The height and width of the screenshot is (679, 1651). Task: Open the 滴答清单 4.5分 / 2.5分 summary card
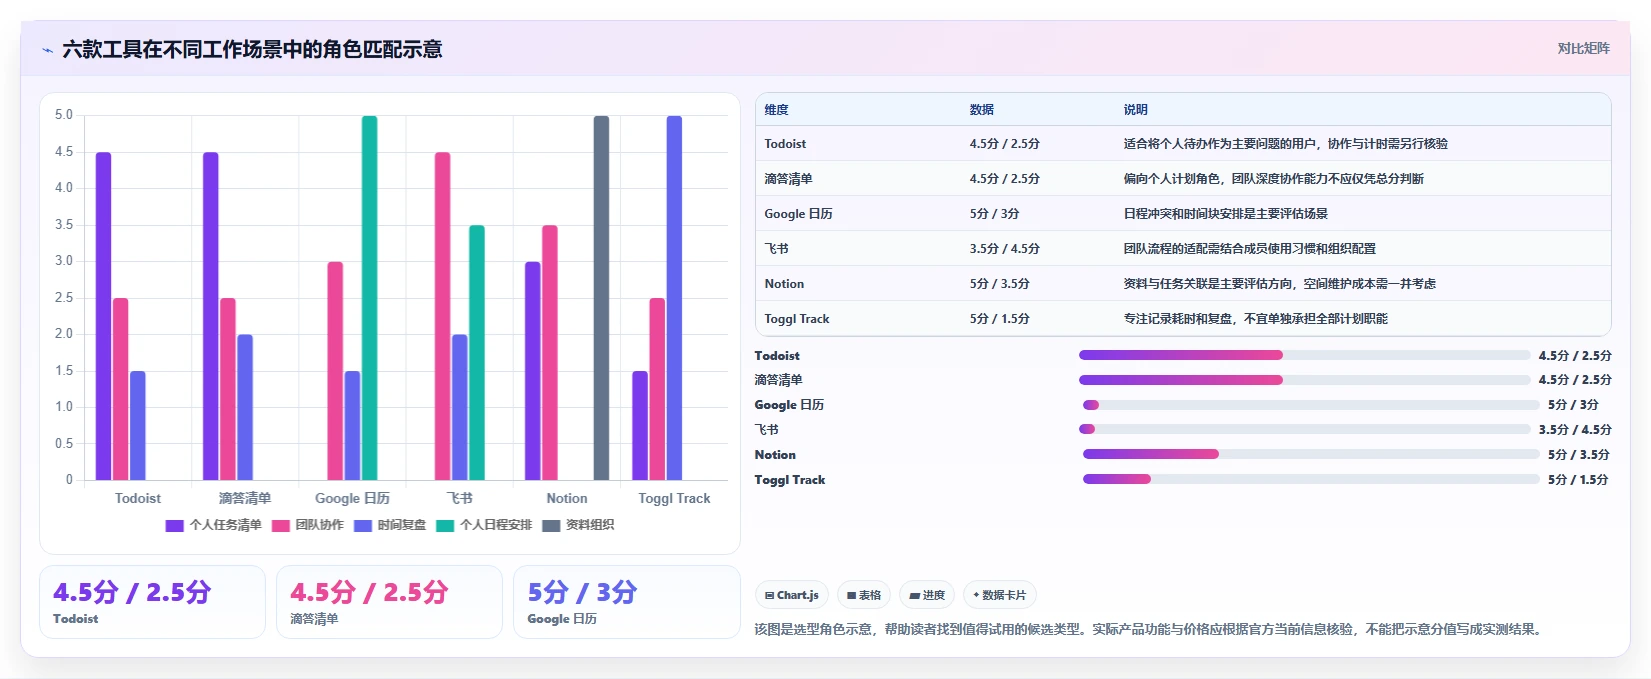coord(389,602)
